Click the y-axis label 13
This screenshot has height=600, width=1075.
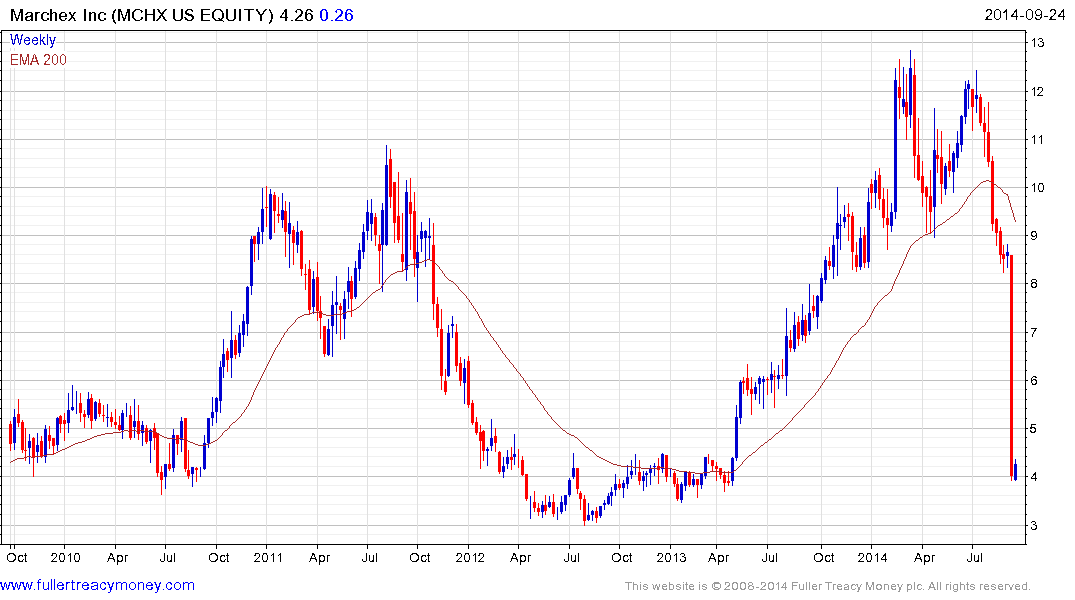pyautogui.click(x=1037, y=43)
